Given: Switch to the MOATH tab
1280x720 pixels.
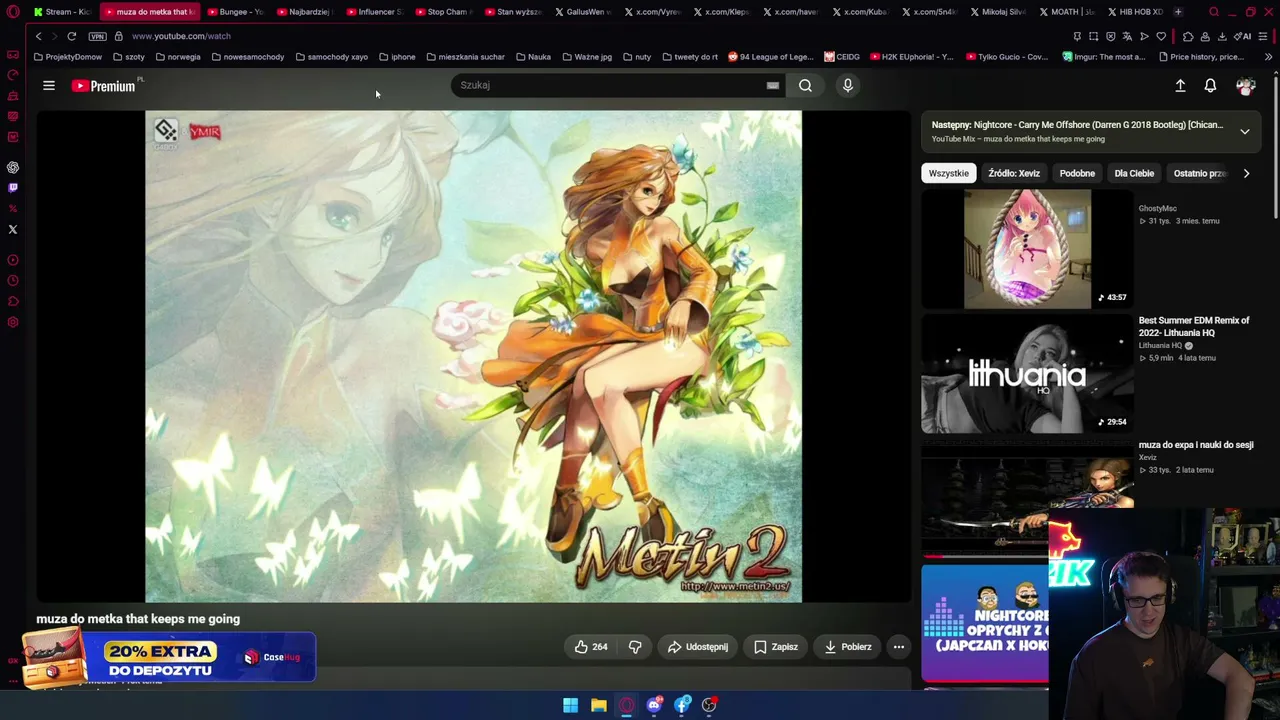Looking at the screenshot, I should click(1067, 12).
